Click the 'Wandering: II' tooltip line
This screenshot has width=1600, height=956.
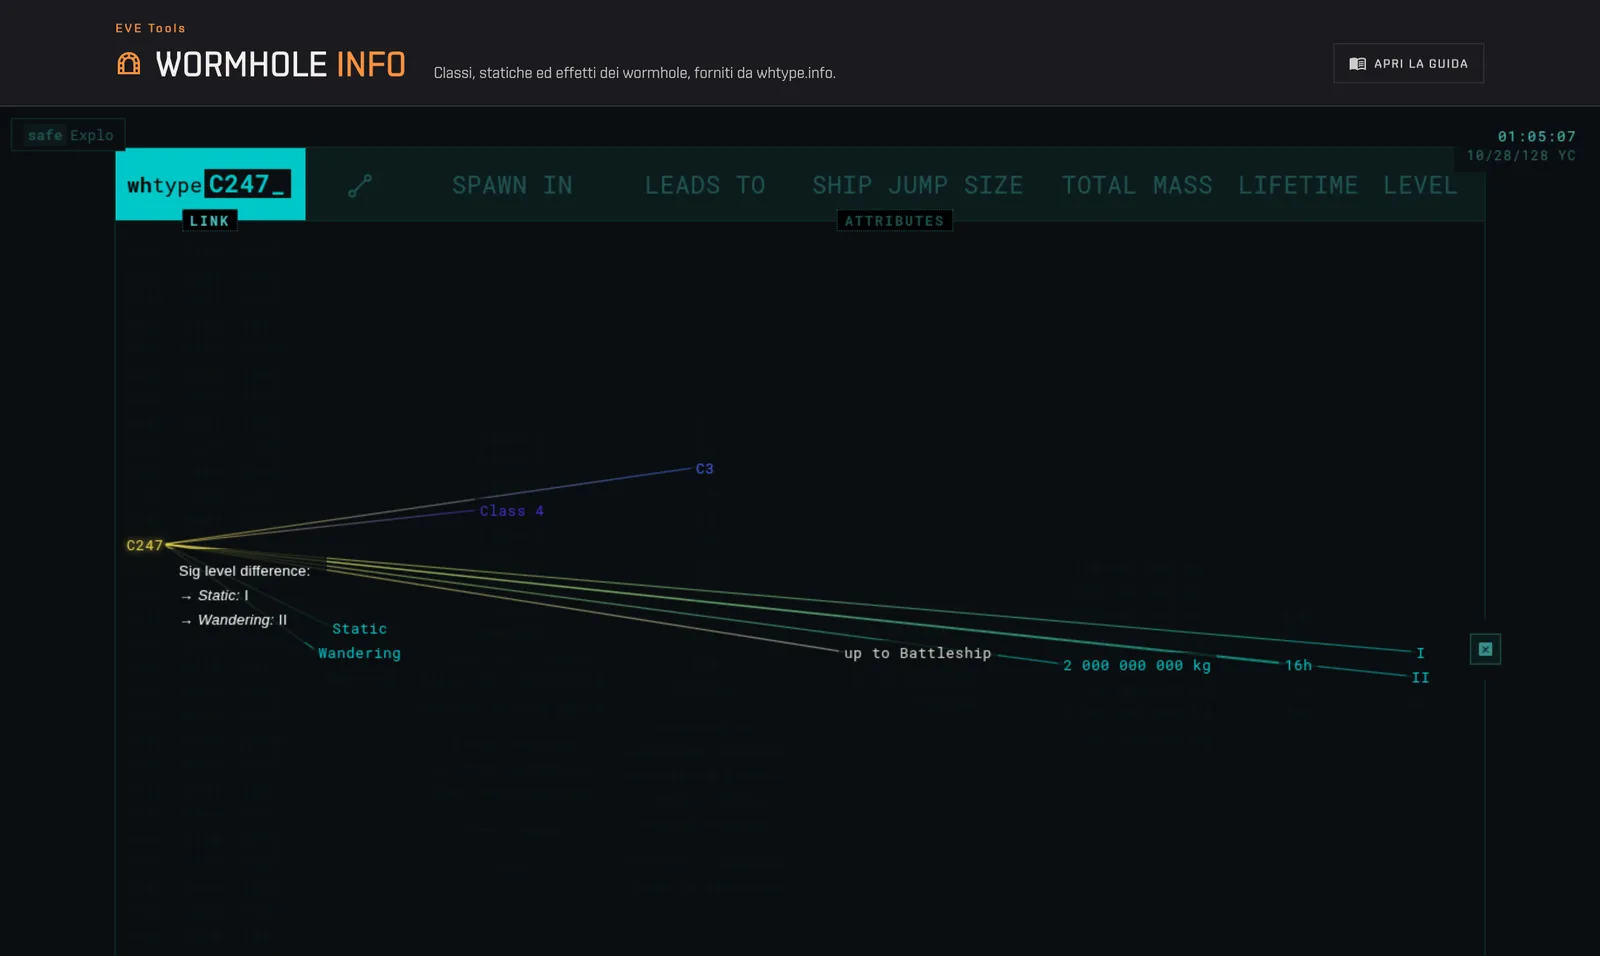234,620
